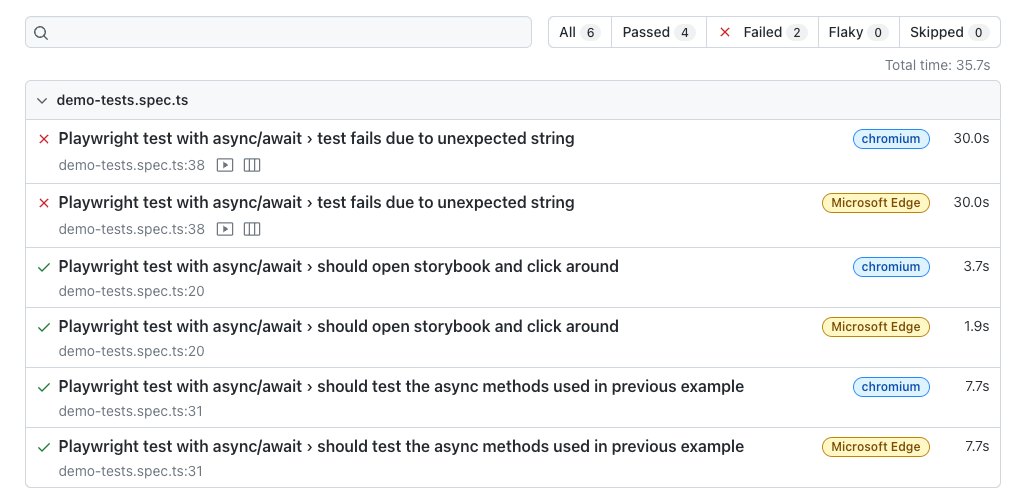This screenshot has height=503, width=1016.
Task: Open video for chromium failed test
Action: 226,165
